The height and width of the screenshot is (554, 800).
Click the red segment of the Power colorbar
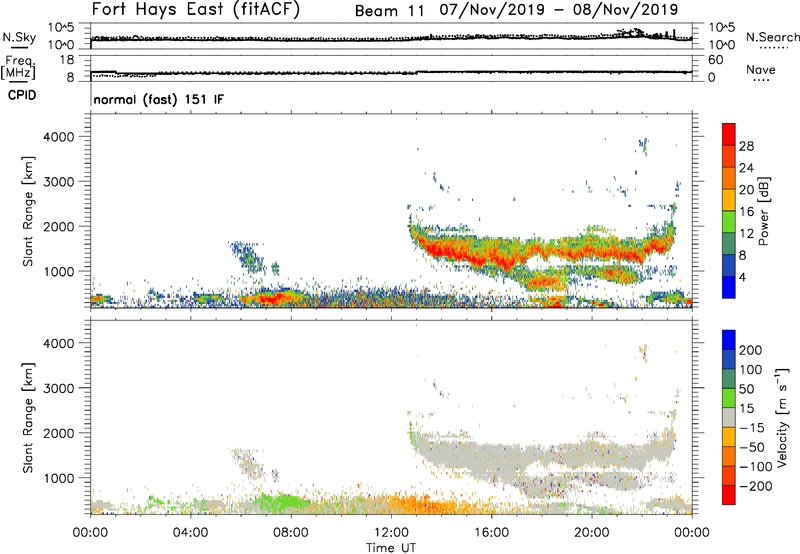point(729,134)
